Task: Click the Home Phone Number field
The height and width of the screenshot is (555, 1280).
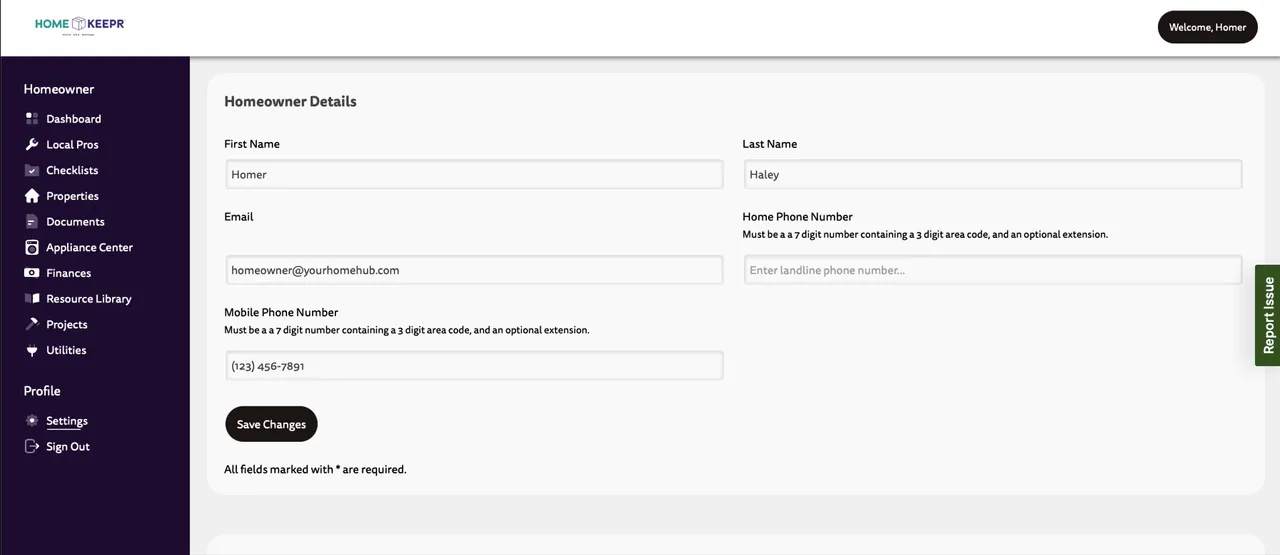Action: coord(992,270)
